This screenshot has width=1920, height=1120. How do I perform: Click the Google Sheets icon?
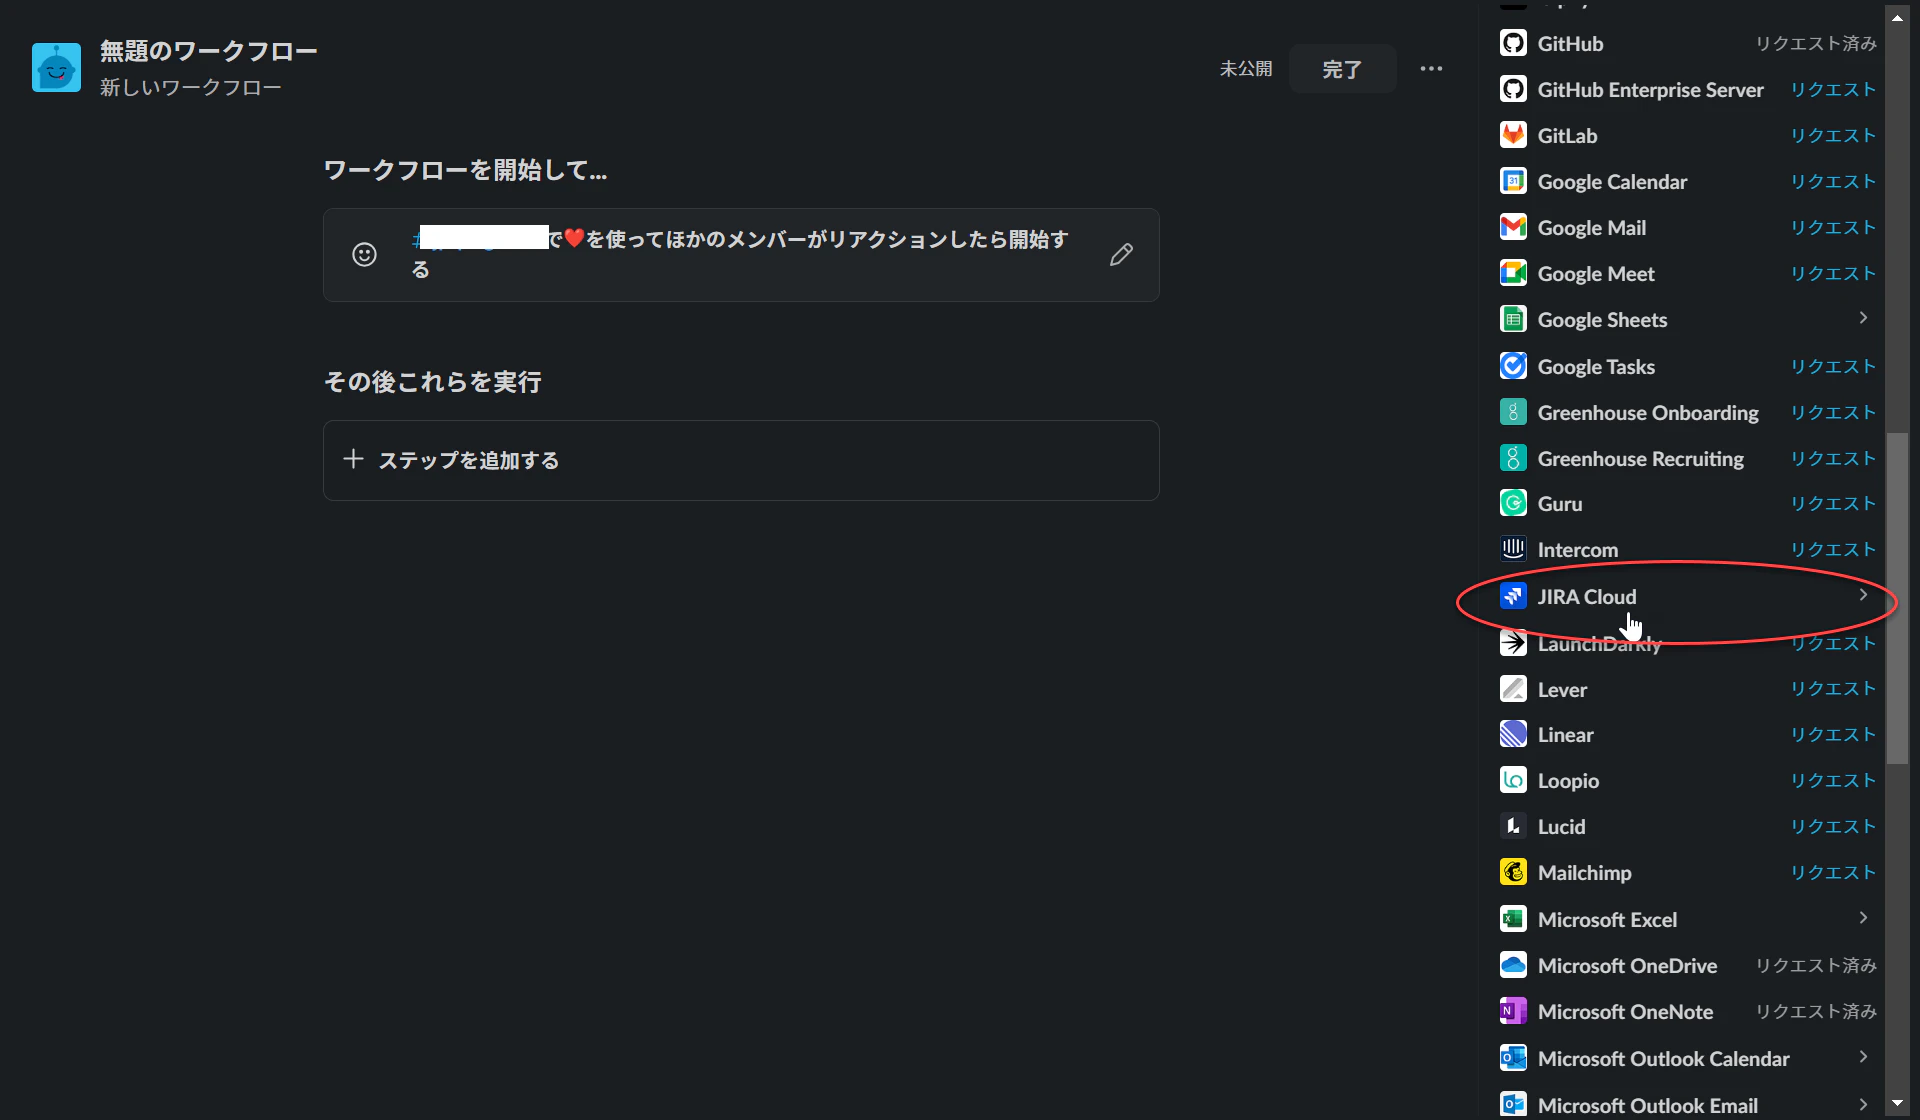click(x=1513, y=319)
